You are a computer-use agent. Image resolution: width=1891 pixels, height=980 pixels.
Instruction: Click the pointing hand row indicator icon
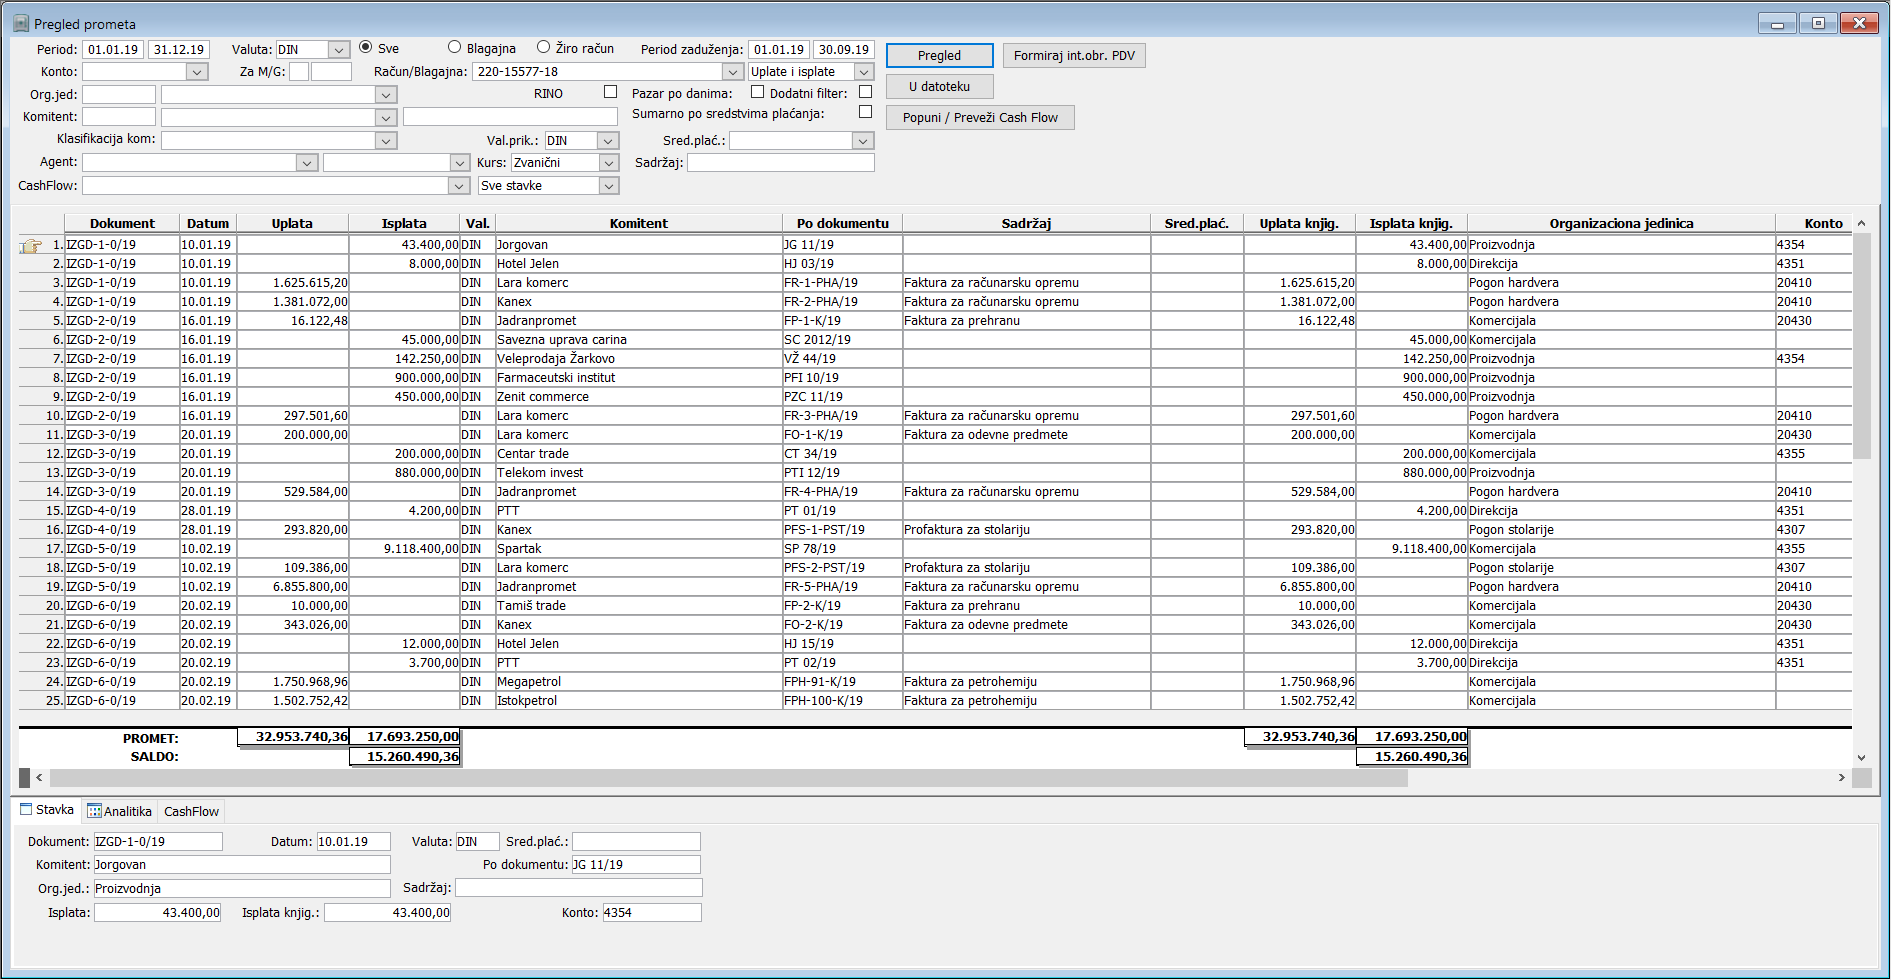pyautogui.click(x=31, y=245)
